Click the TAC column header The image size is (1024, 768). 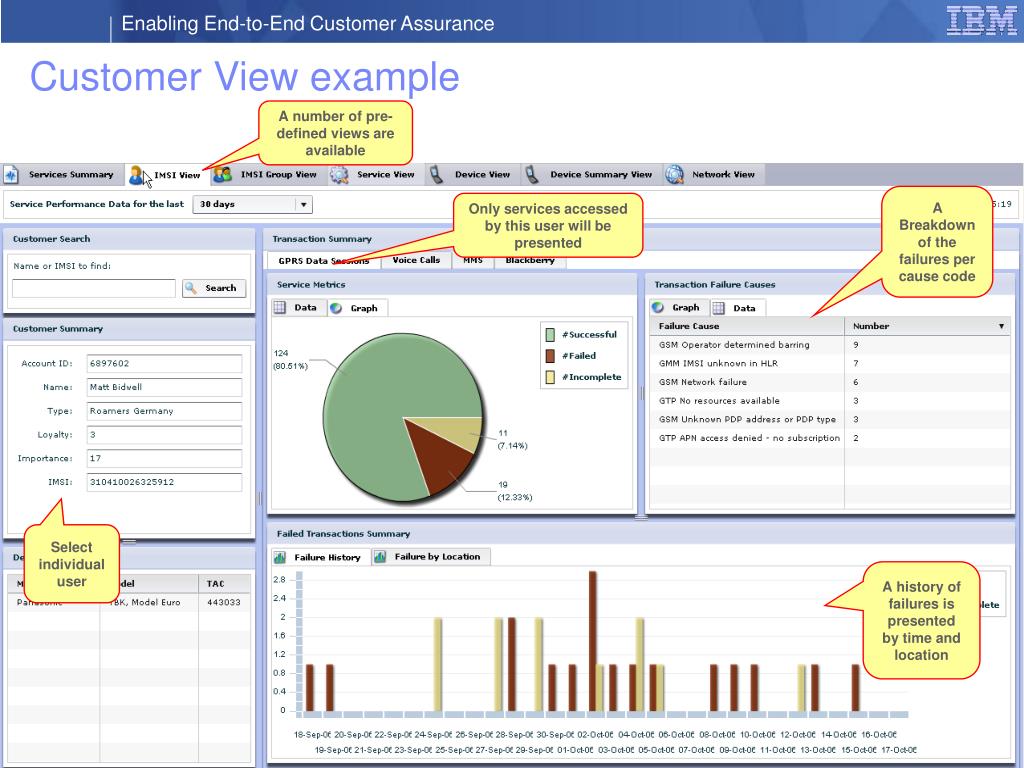(224, 584)
